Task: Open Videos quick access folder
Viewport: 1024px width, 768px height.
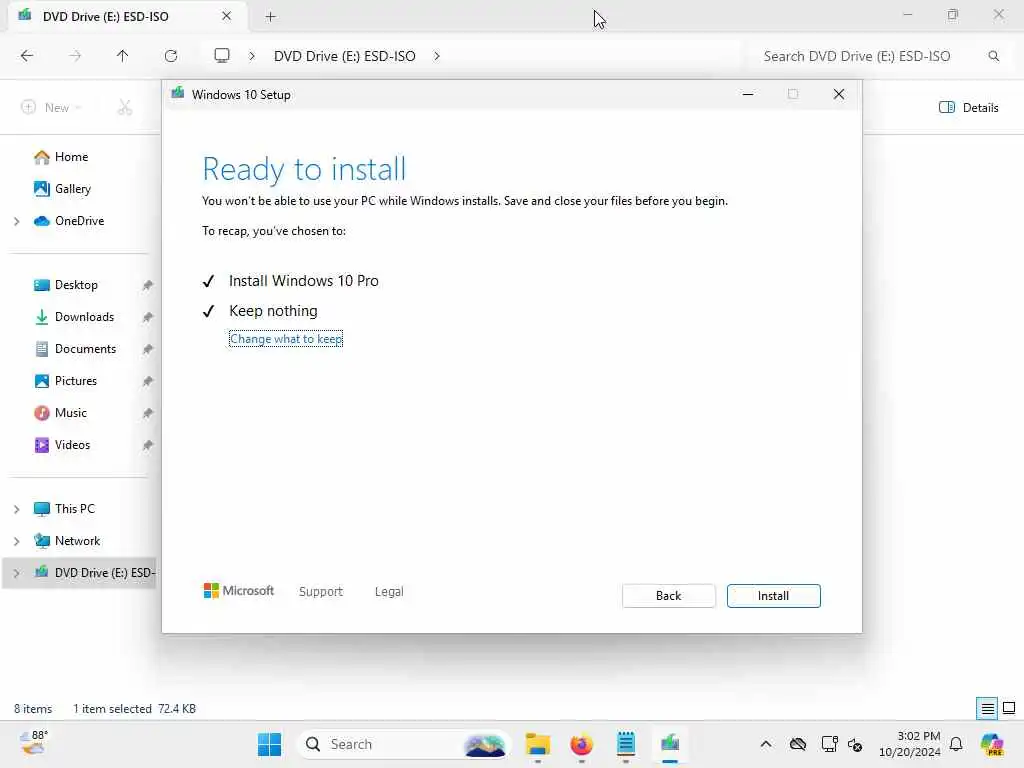Action: pos(72,445)
